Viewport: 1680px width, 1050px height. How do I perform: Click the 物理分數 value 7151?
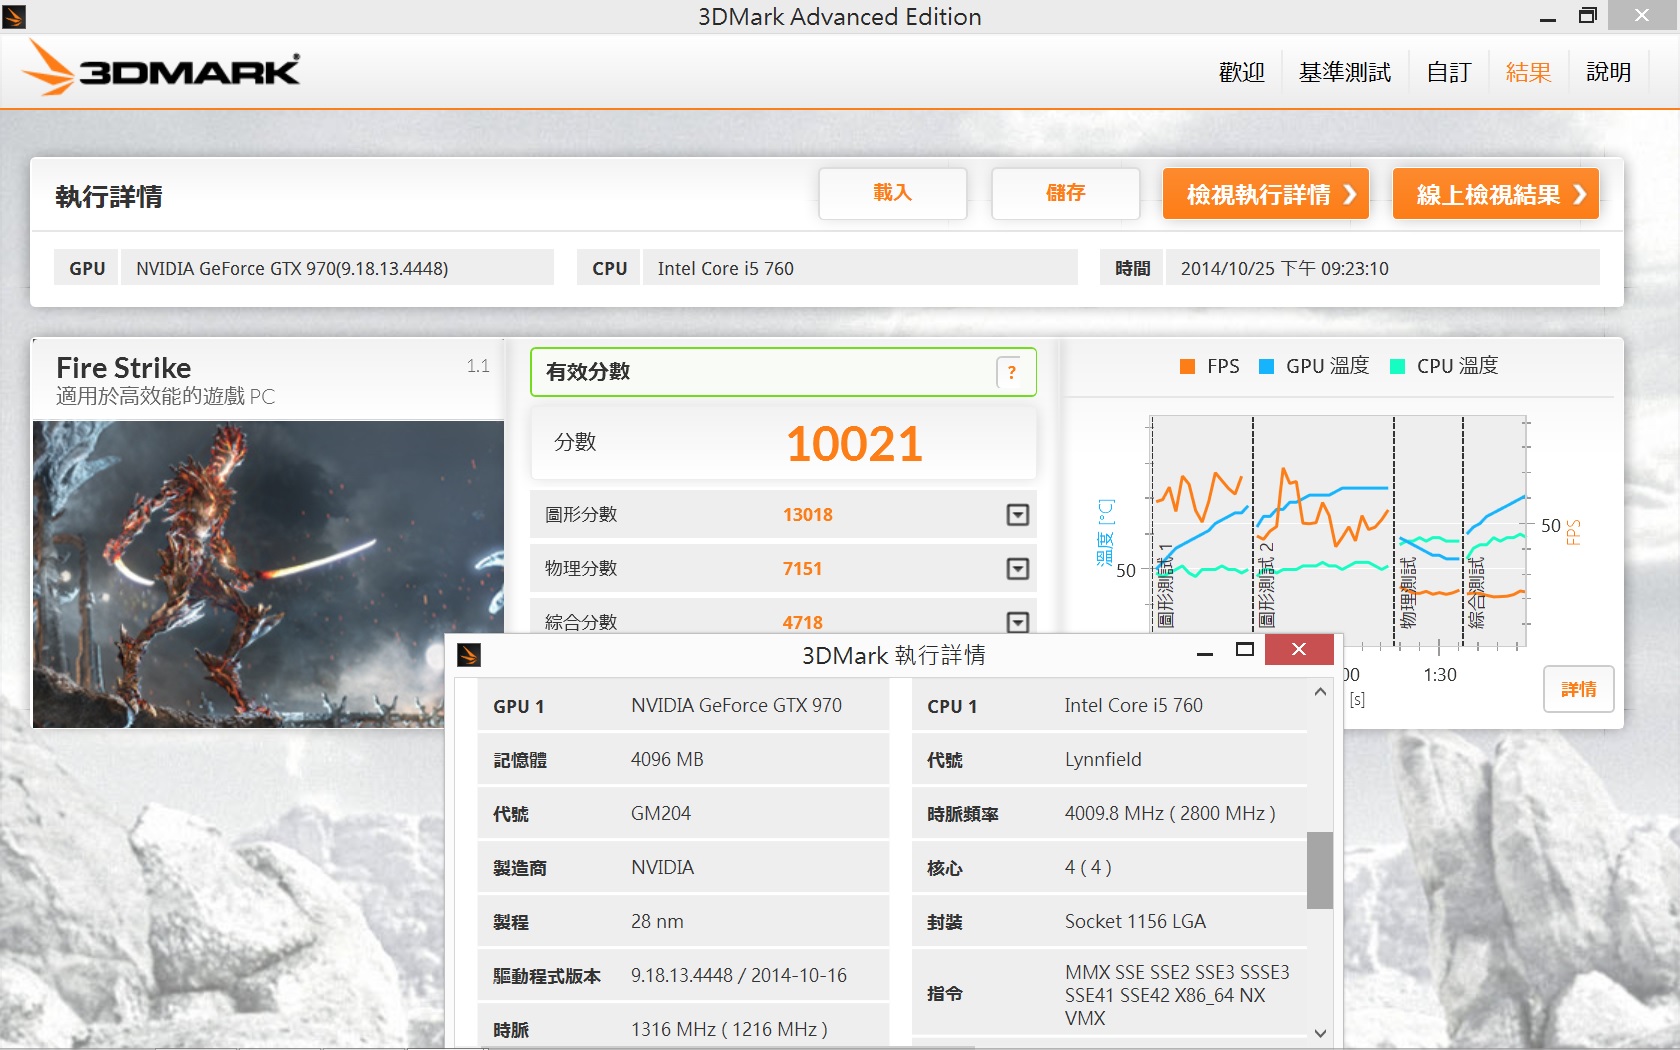point(802,569)
